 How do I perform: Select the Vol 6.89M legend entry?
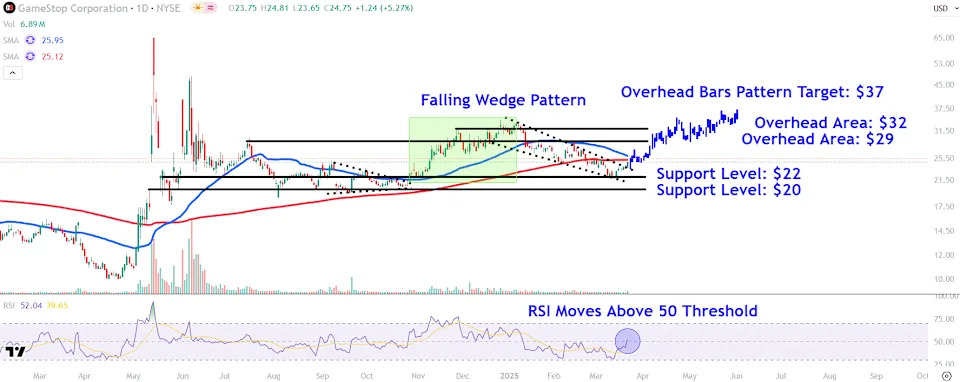point(25,24)
